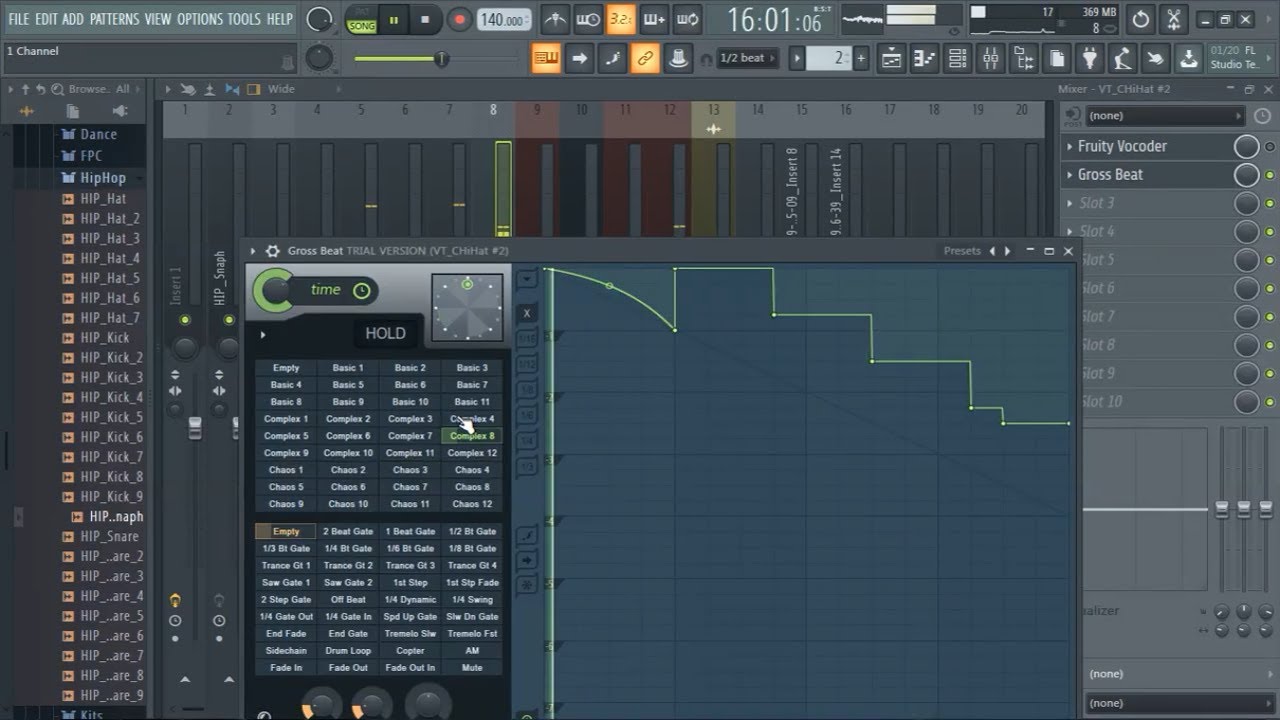This screenshot has width=1280, height=720.
Task: Toggle the loop recording icon
Action: coord(687,19)
